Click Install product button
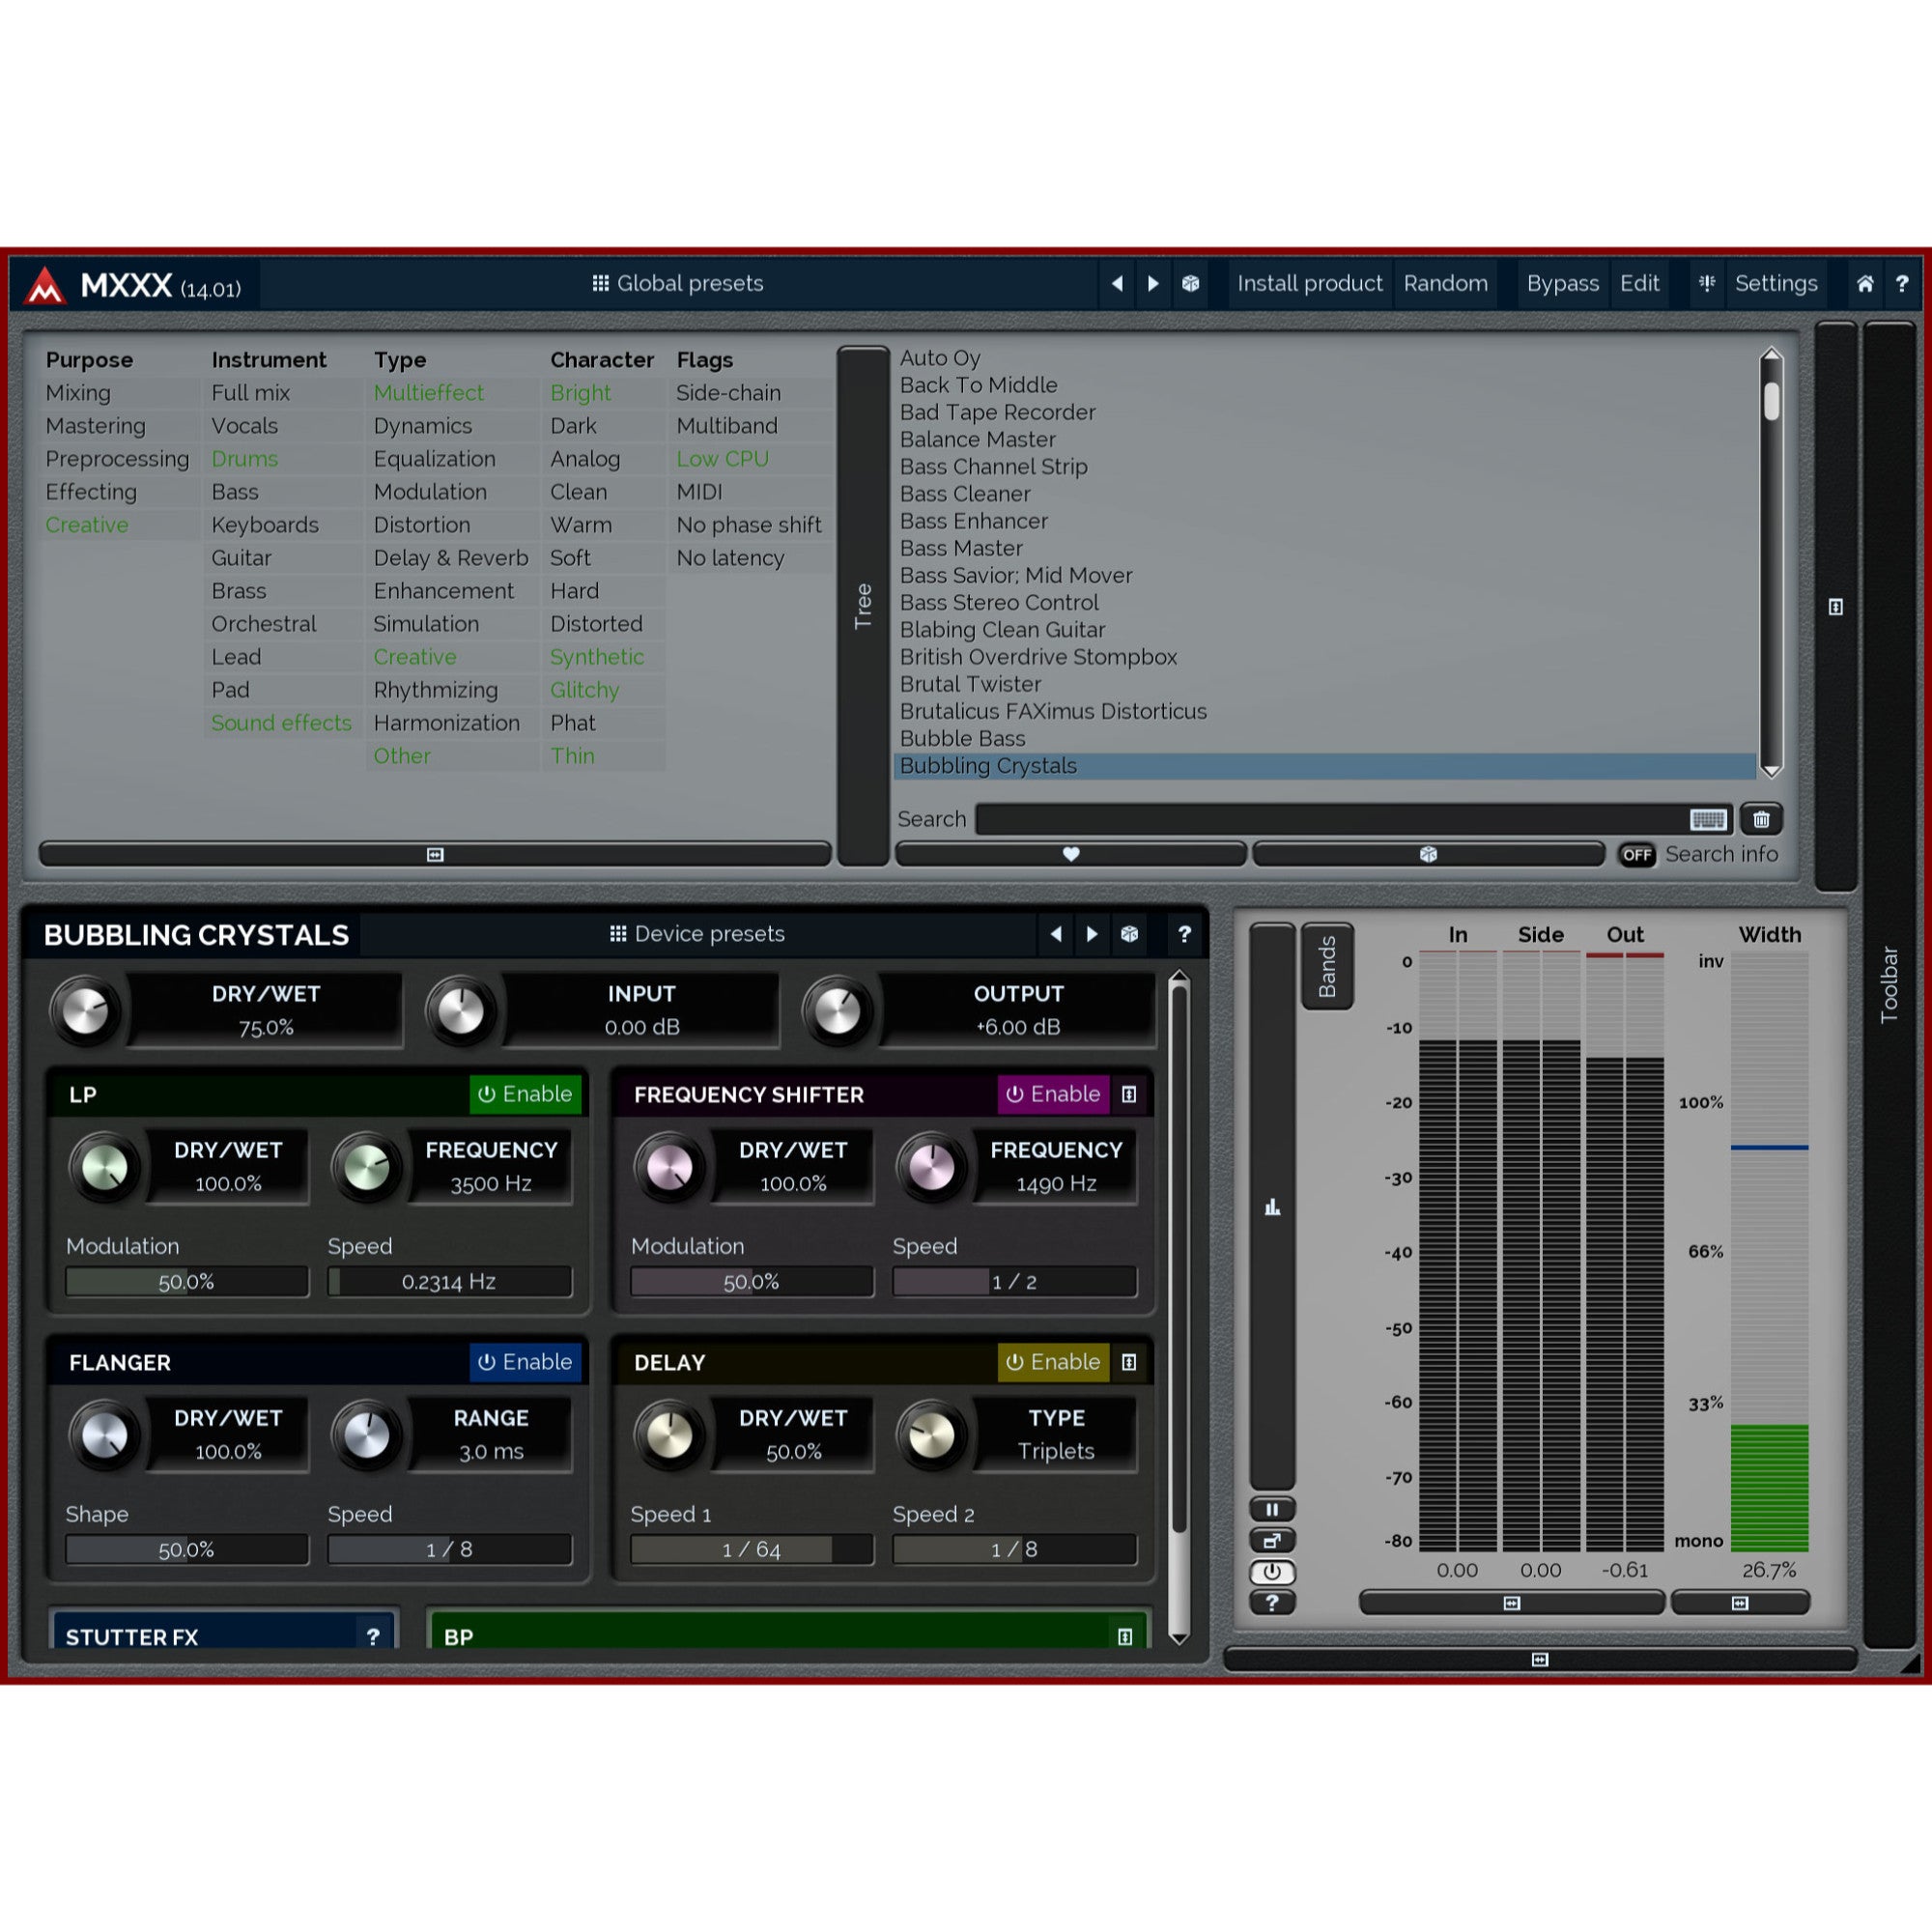Image resolution: width=1932 pixels, height=1932 pixels. 1309,284
